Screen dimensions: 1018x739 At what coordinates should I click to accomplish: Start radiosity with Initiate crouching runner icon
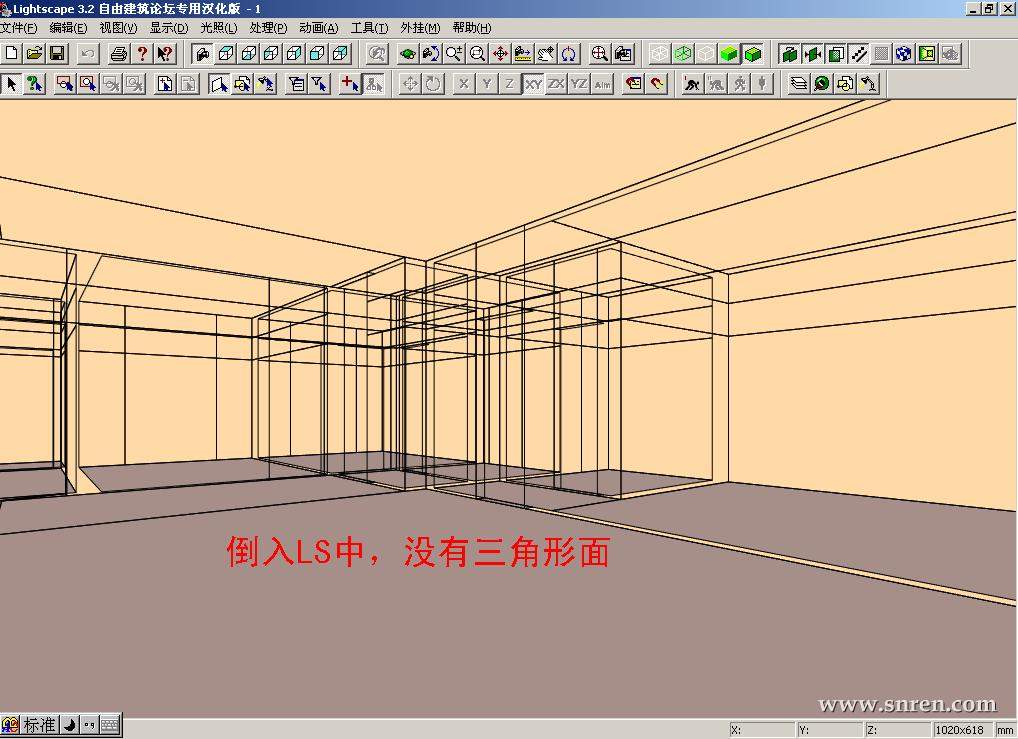[x=692, y=84]
